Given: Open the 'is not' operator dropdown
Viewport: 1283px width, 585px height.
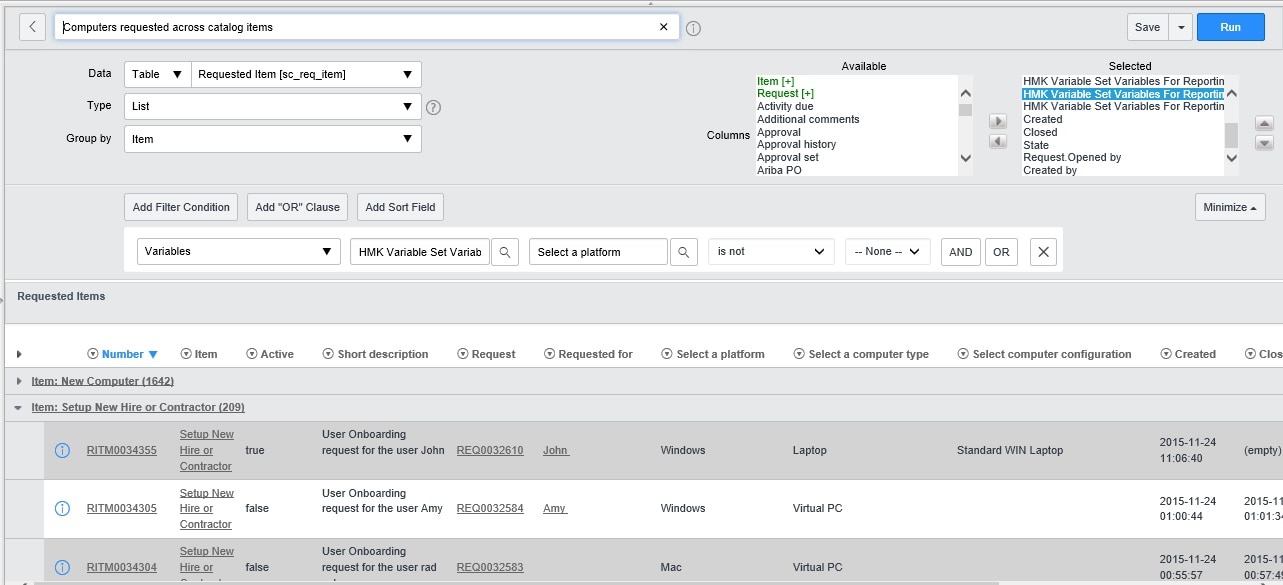Looking at the screenshot, I should pos(770,252).
